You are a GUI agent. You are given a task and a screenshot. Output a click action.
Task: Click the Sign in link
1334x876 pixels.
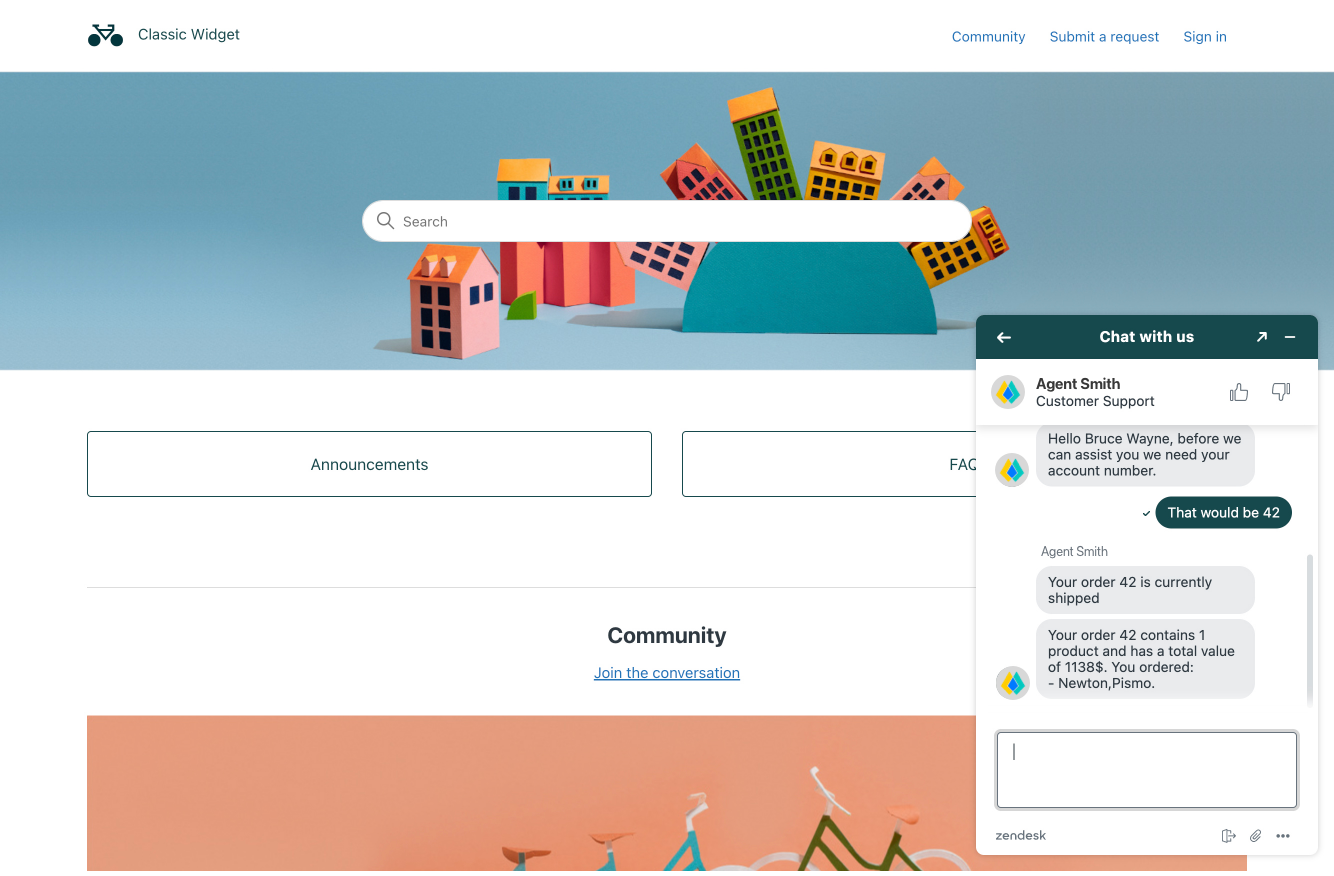tap(1205, 37)
